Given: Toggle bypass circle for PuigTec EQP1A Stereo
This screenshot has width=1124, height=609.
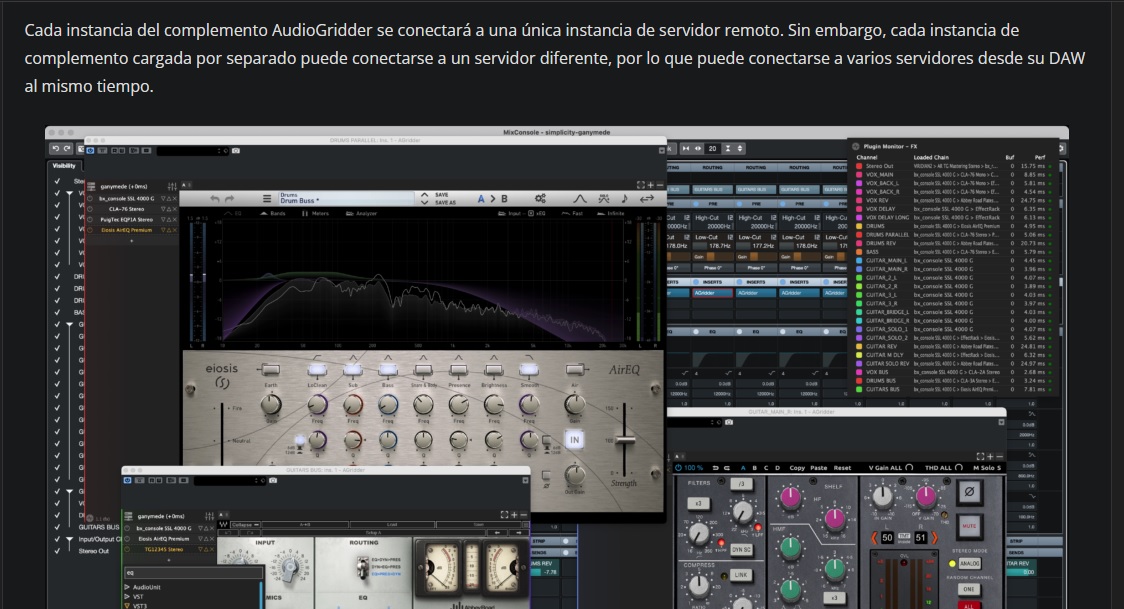Looking at the screenshot, I should (90, 219).
